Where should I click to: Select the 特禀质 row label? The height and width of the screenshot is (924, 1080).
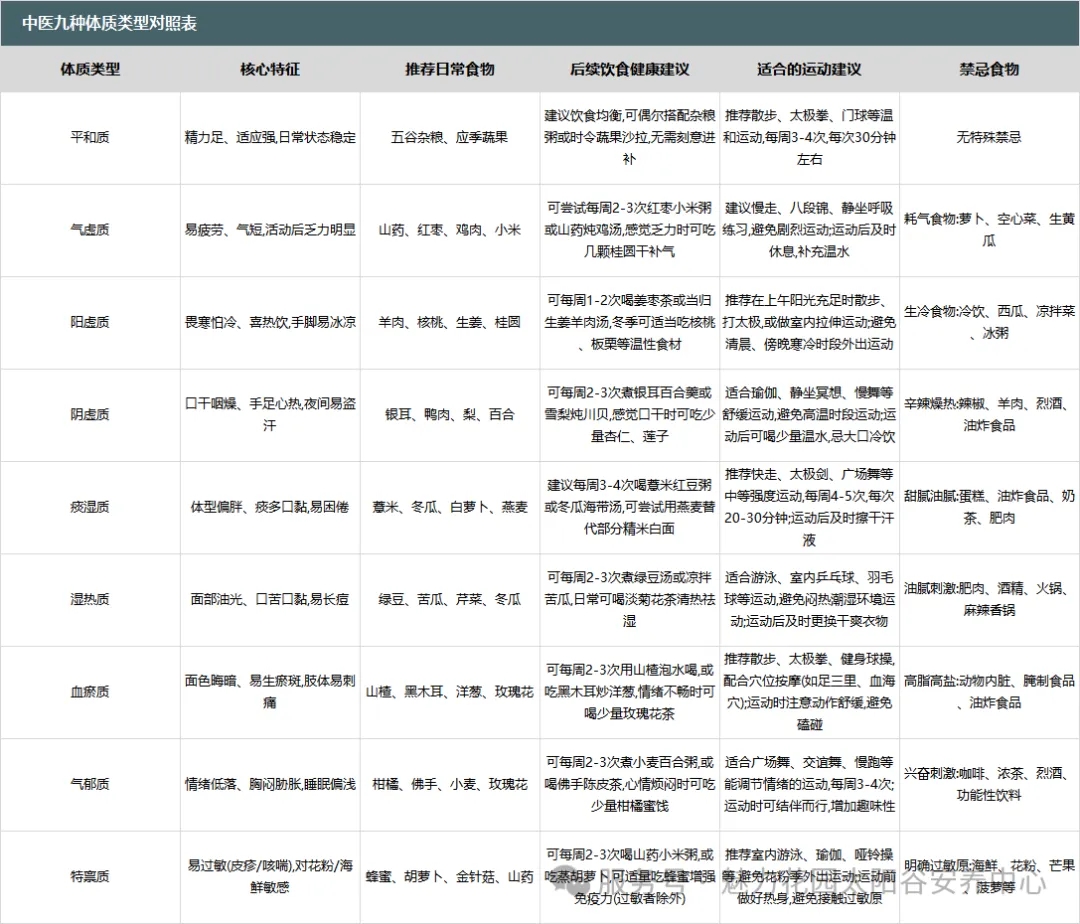pos(90,876)
